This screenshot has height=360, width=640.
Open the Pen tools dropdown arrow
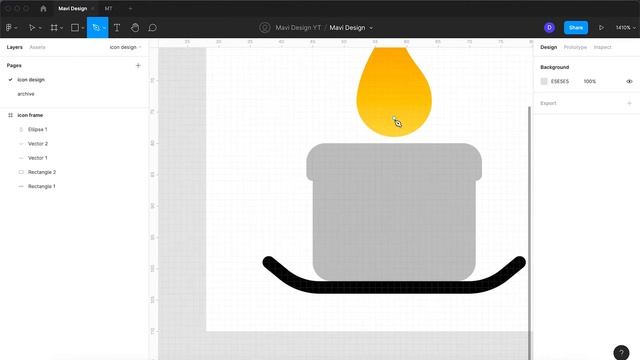[104, 28]
